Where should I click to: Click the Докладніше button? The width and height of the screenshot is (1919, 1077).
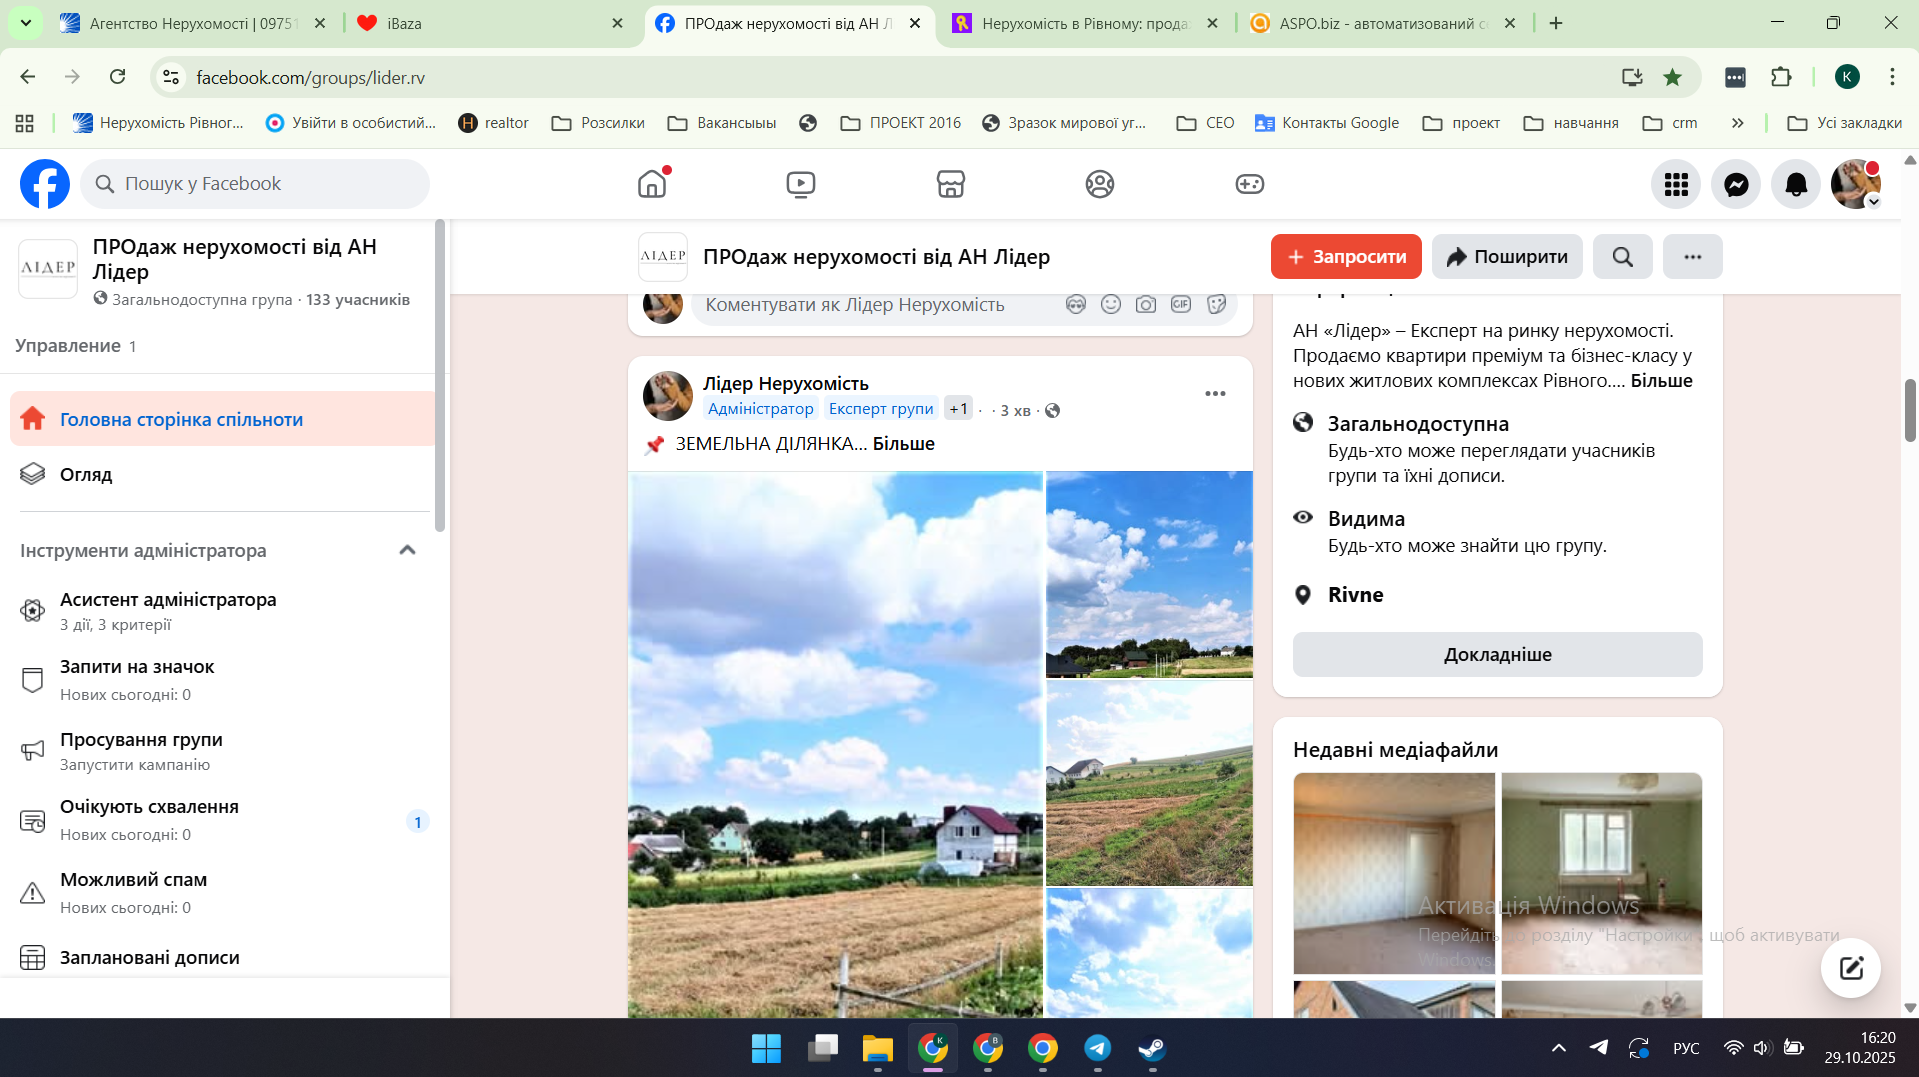(x=1497, y=655)
